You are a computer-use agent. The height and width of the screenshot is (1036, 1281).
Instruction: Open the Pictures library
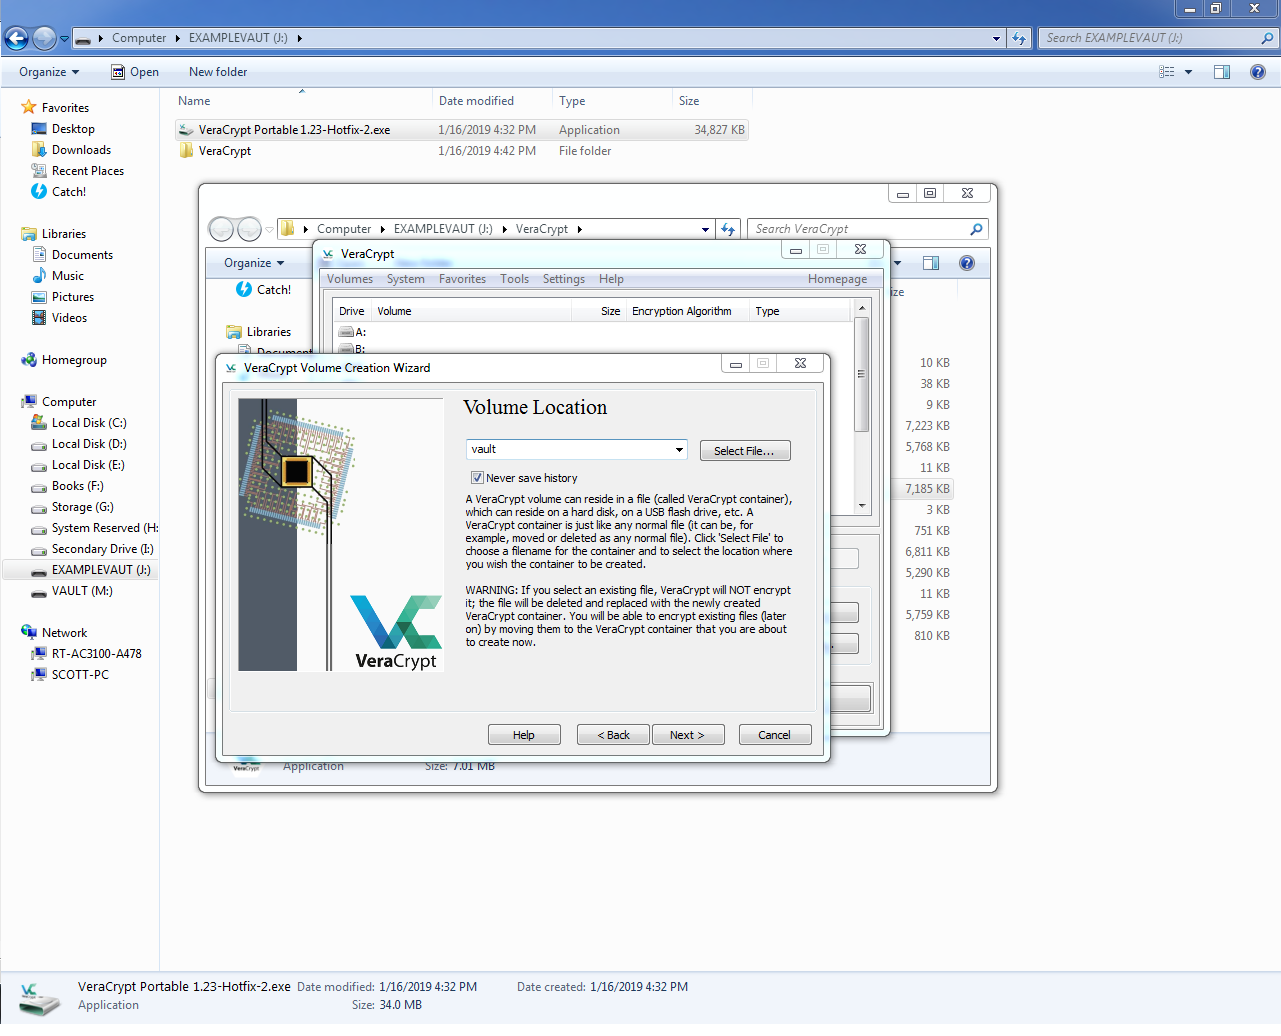coord(73,297)
